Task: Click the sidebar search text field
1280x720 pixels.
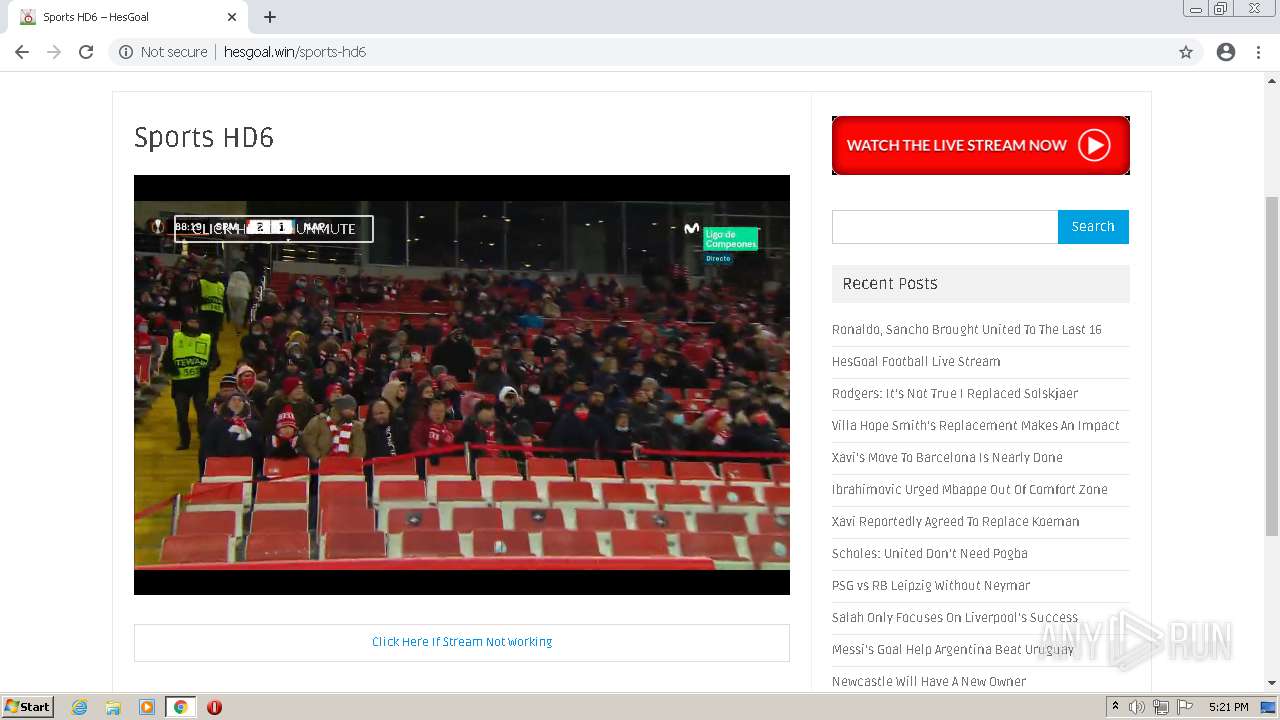Action: tap(945, 227)
